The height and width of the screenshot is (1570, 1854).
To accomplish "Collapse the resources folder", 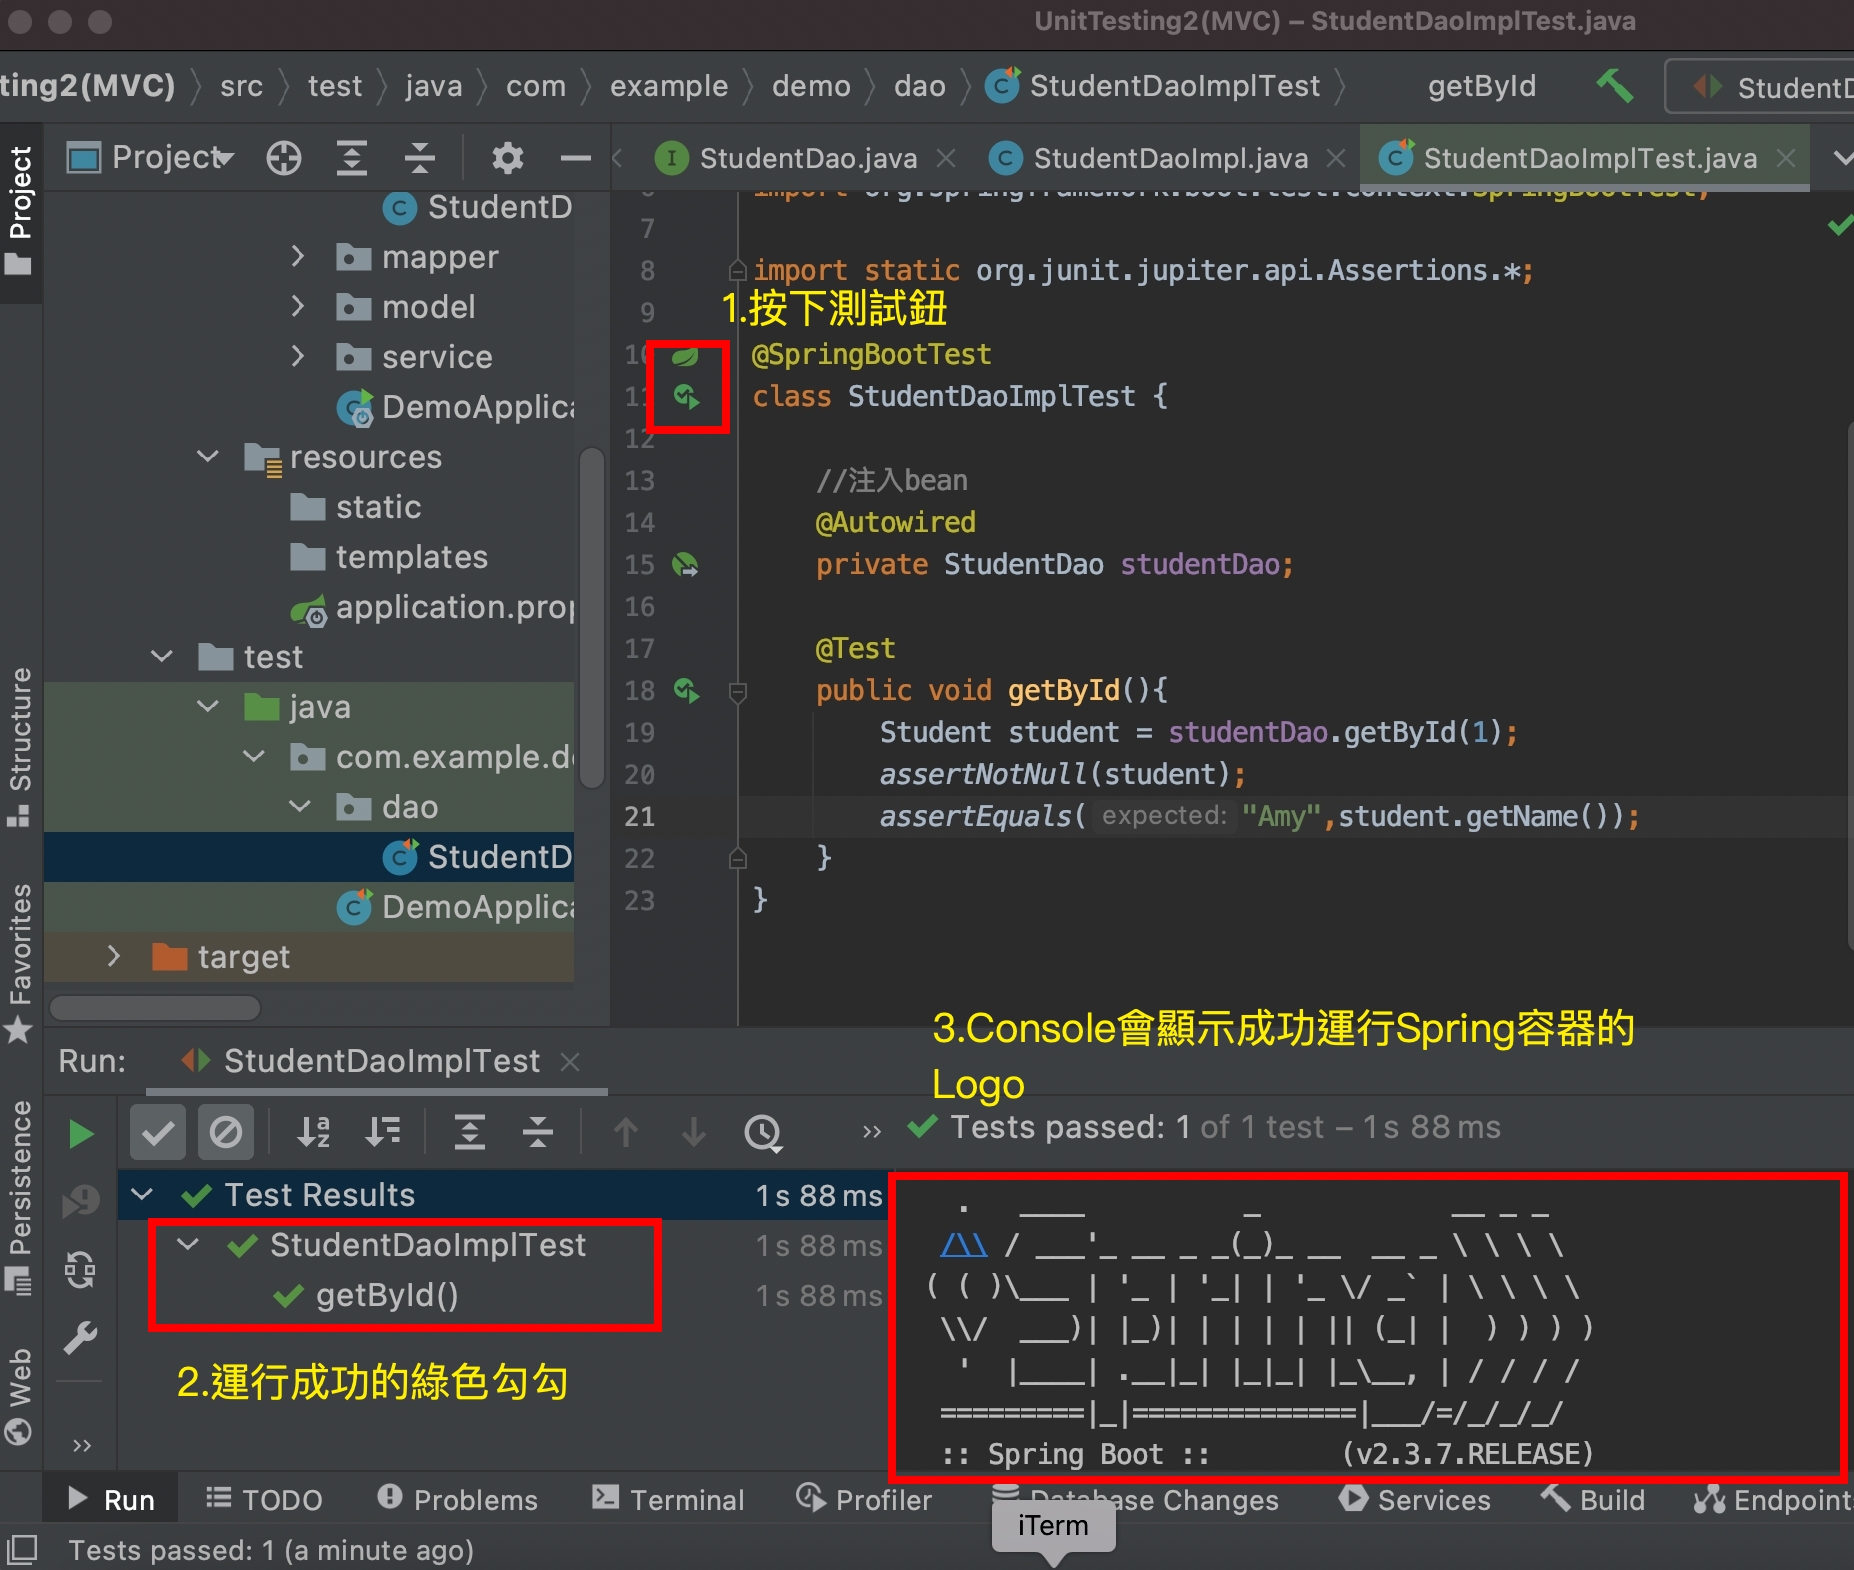I will click(207, 457).
